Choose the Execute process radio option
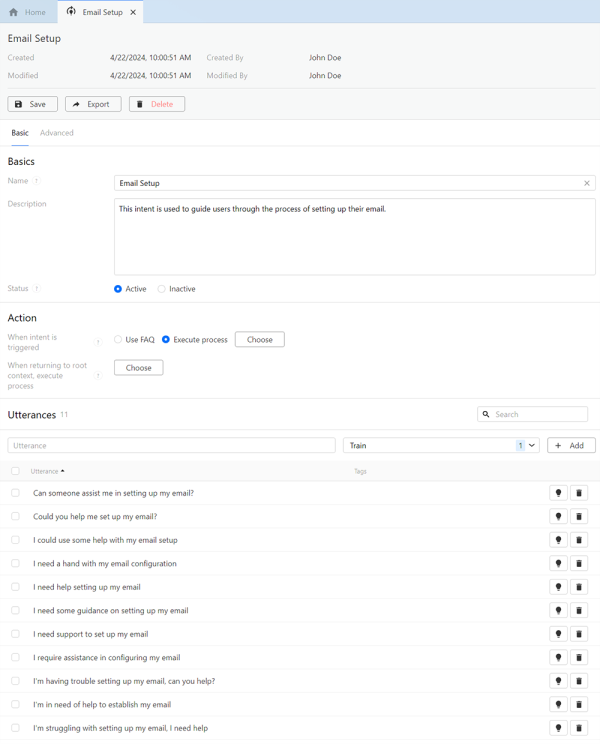The width and height of the screenshot is (600, 744). [x=166, y=339]
